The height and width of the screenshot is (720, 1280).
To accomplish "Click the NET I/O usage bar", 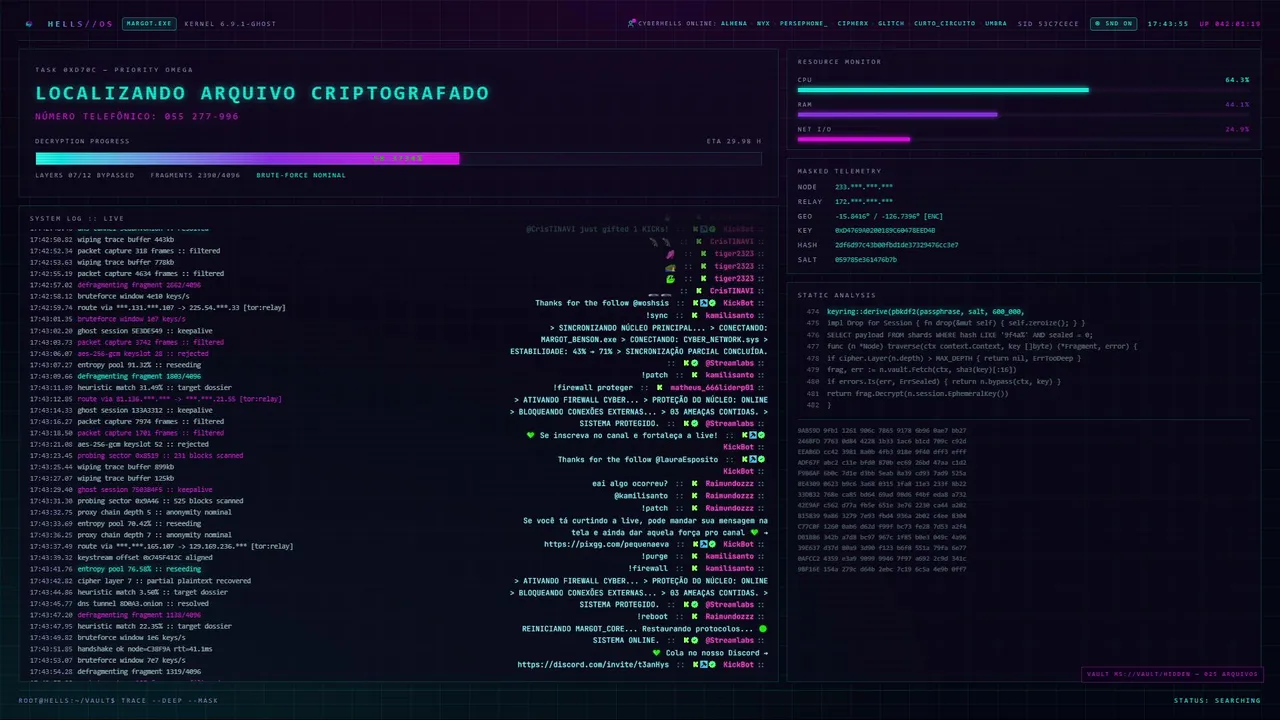I will click(x=1024, y=139).
